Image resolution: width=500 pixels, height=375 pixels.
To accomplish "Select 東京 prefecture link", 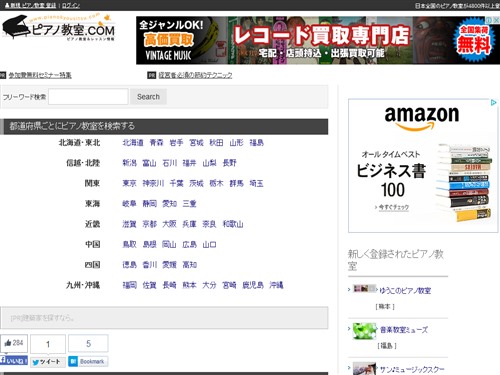I will click(x=129, y=183).
